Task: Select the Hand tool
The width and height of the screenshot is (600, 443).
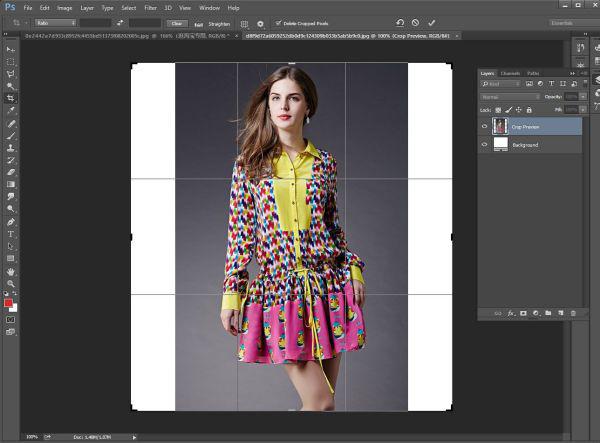Action: (11, 271)
